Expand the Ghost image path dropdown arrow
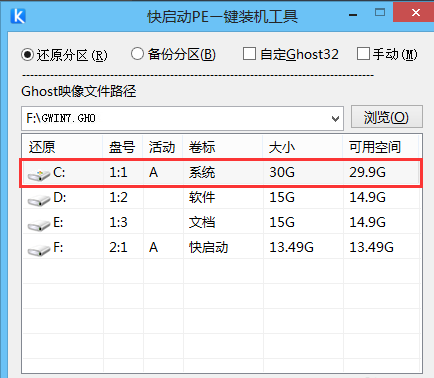This screenshot has height=378, width=434. pyautogui.click(x=335, y=119)
